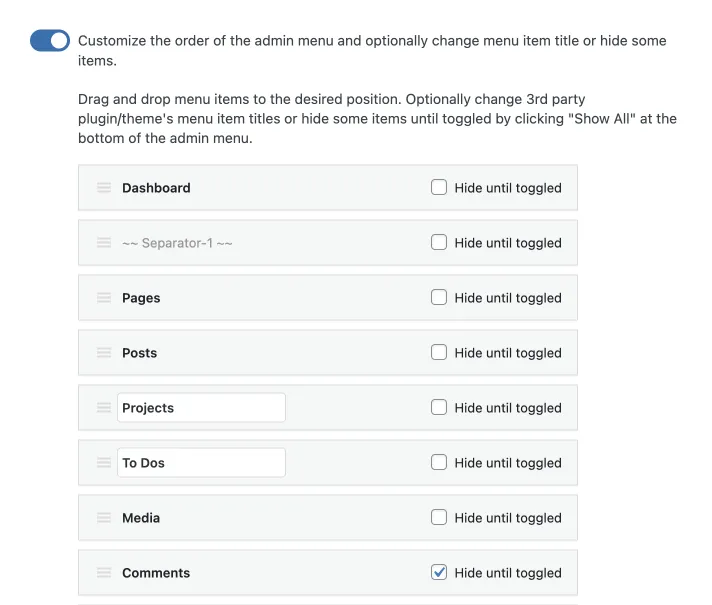Click the drag handle beside Media
Viewport: 712px width, 605px height.
click(x=104, y=517)
